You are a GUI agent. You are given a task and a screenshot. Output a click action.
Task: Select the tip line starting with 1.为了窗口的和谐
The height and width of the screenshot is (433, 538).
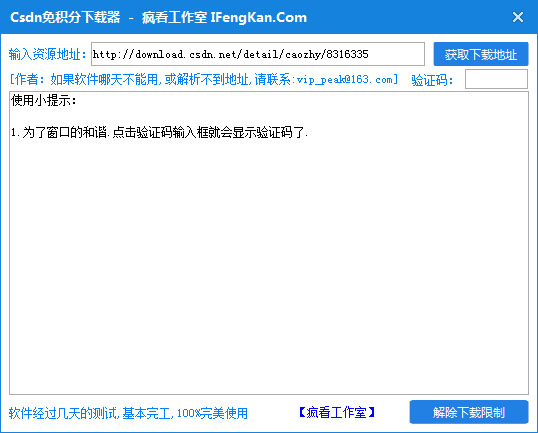pos(159,132)
